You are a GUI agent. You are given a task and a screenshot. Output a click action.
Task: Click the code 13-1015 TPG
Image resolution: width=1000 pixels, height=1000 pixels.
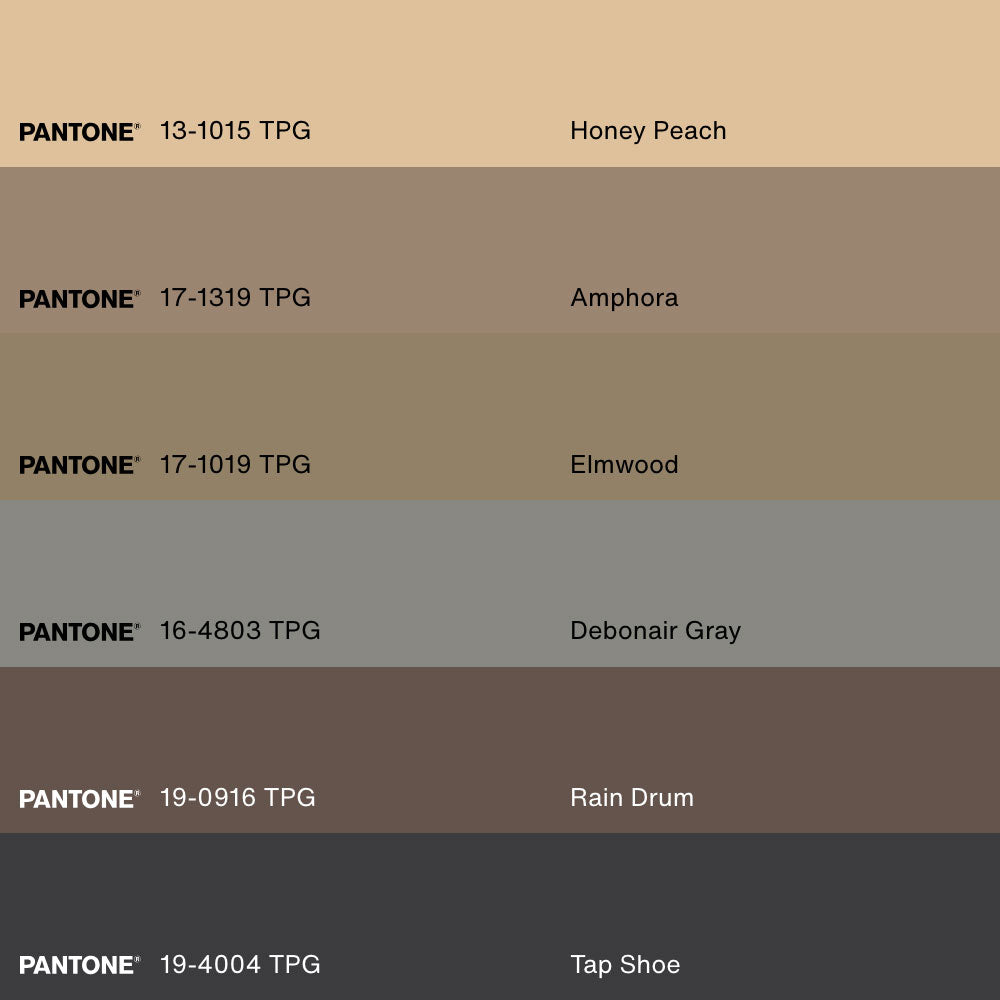[235, 131]
